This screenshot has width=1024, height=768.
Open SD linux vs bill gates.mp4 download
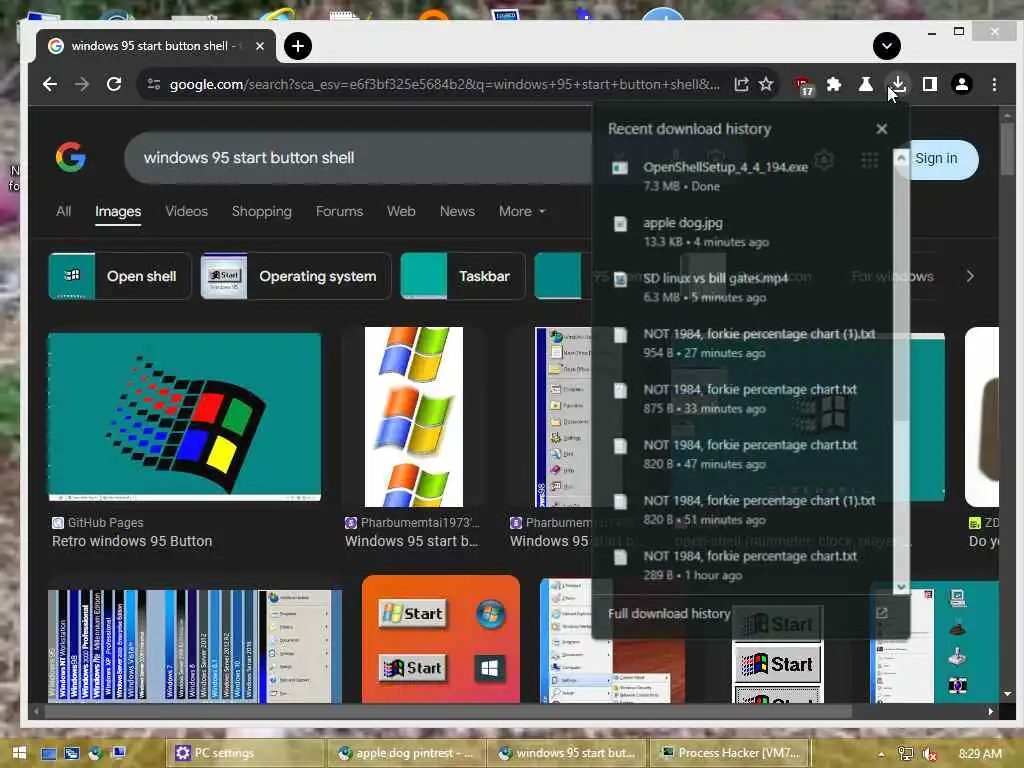[744, 287]
